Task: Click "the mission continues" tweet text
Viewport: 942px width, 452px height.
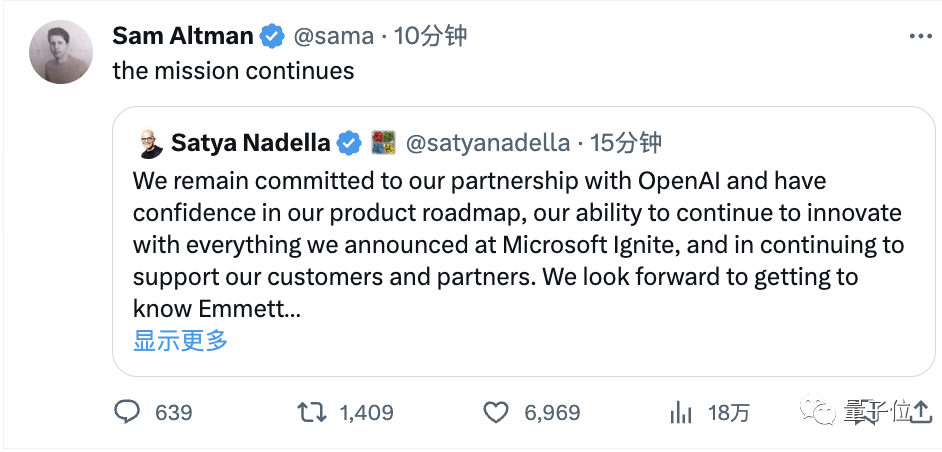Action: point(233,71)
